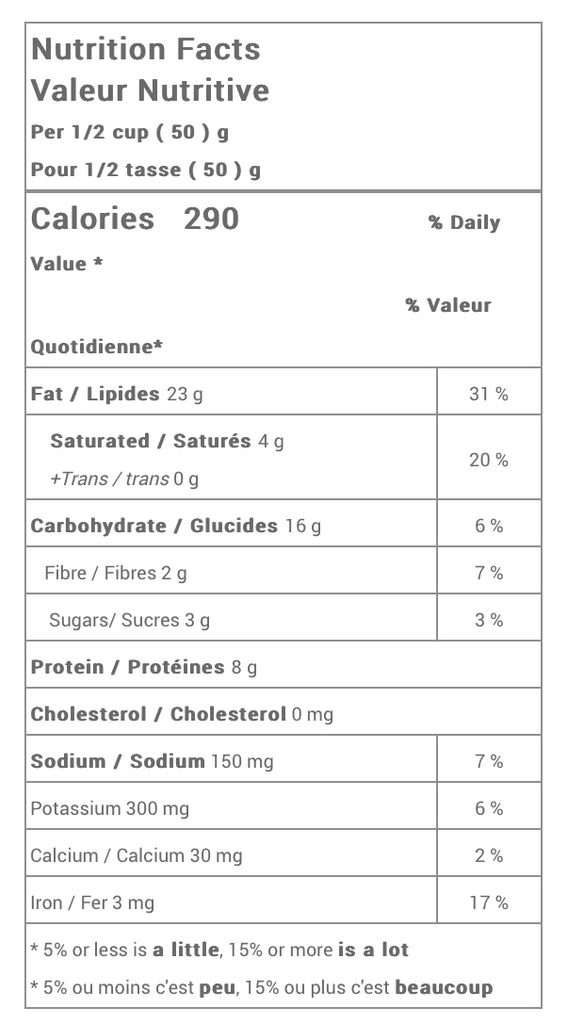Screen dimensions: 567x1024
Task: Select the Valeur Nutritive title text
Action: pyautogui.click(x=150, y=90)
